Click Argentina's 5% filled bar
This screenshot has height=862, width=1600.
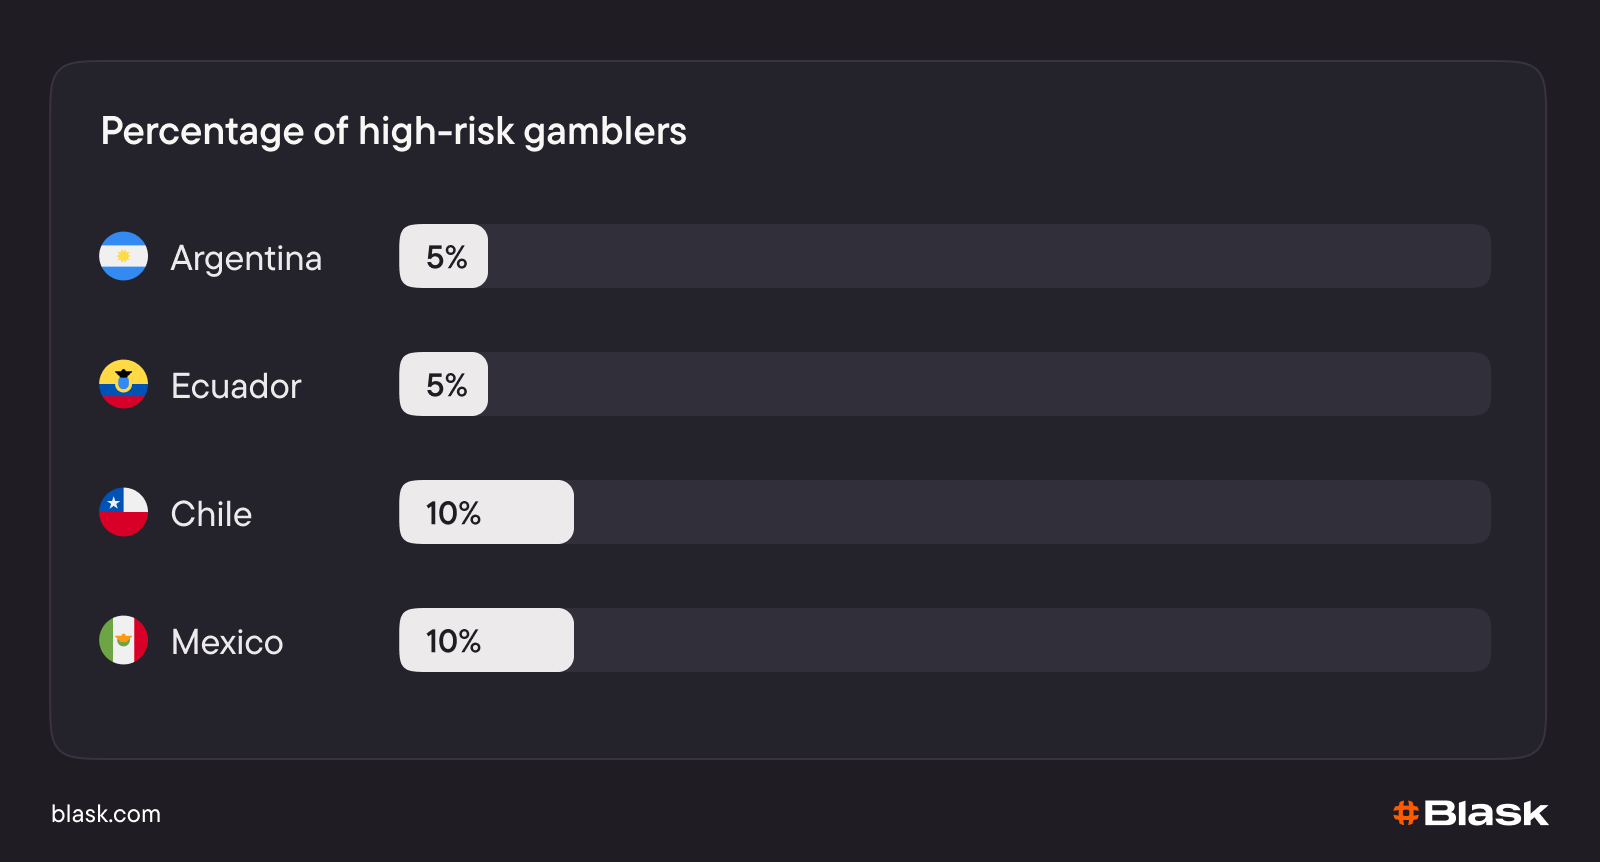(444, 256)
